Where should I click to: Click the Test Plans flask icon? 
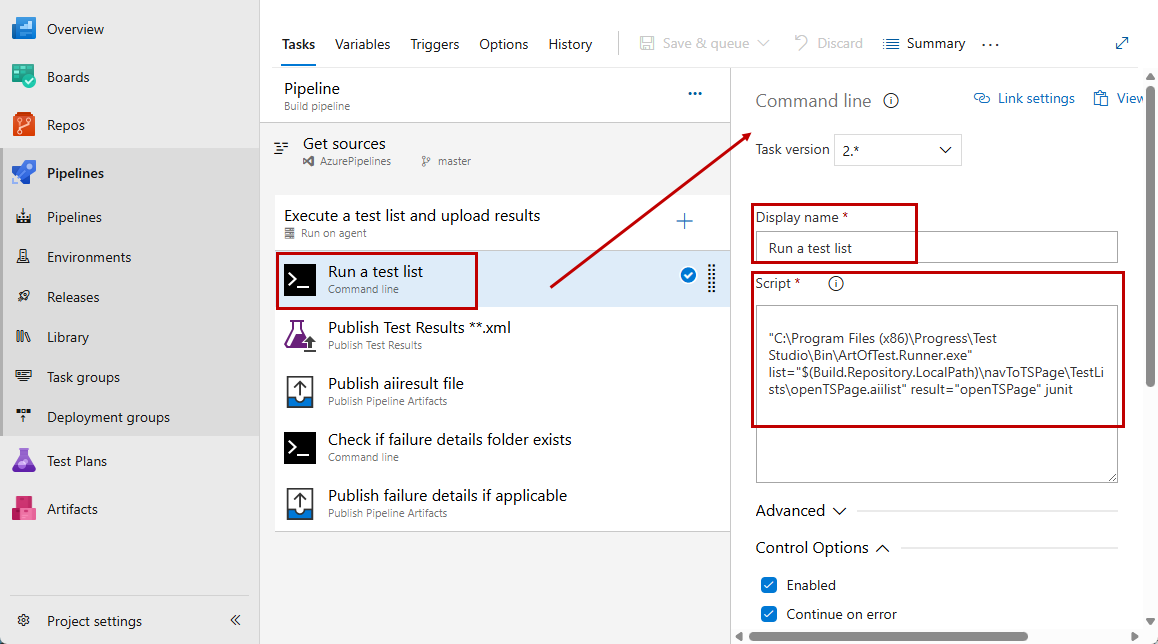(24, 460)
